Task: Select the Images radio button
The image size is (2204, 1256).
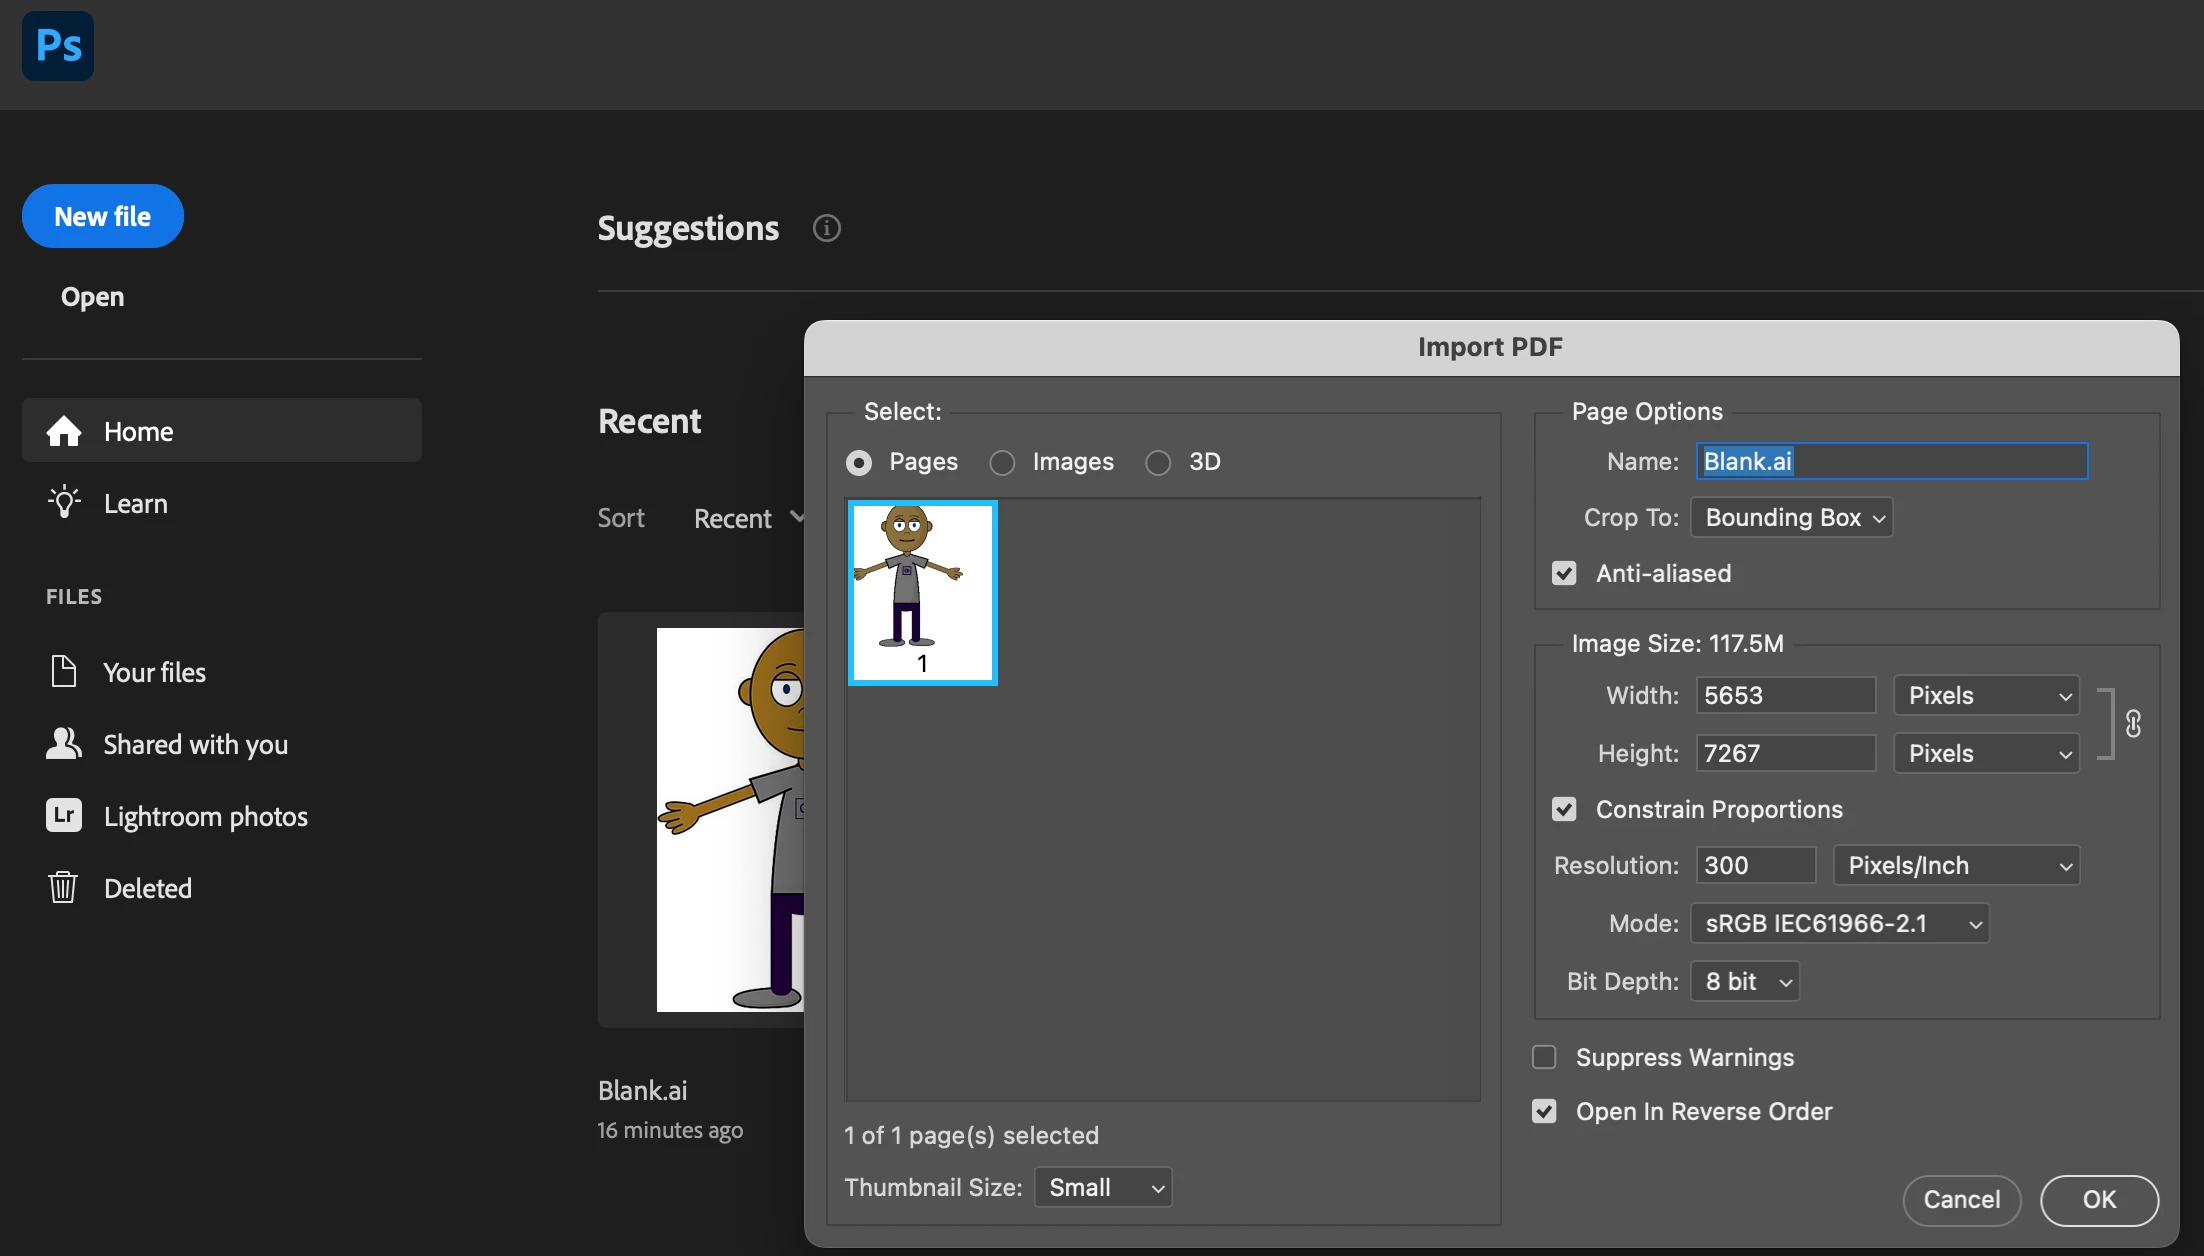Action: [1002, 462]
